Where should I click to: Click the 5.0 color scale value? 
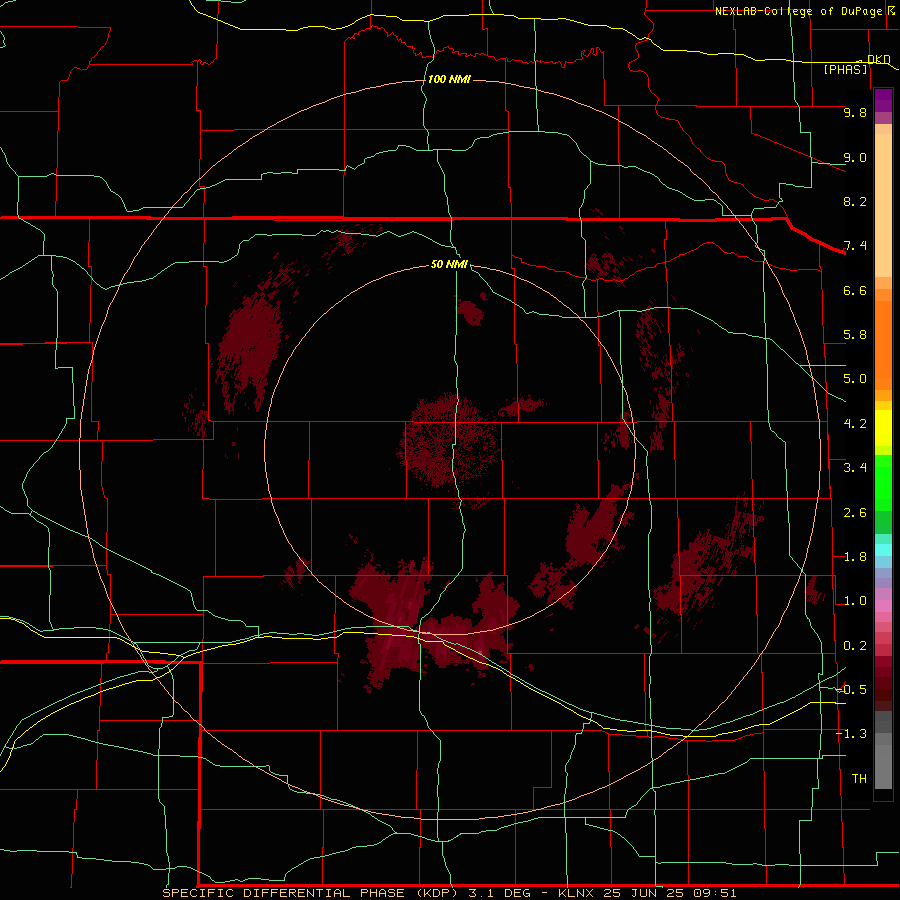(855, 379)
